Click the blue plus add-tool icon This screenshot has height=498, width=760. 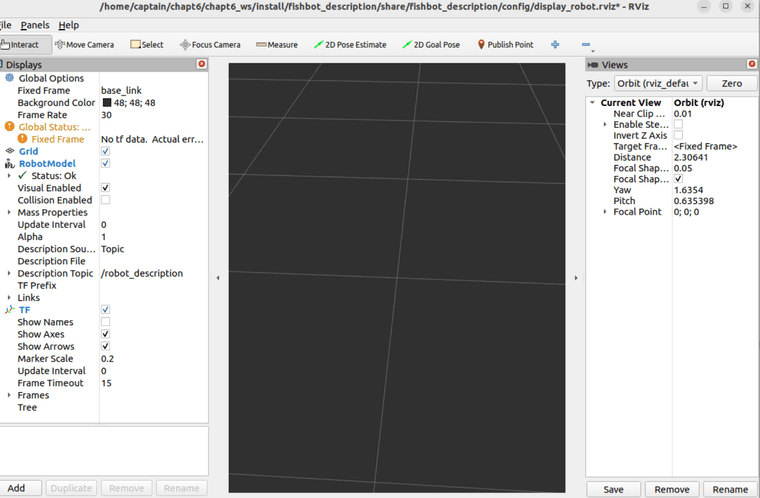pyautogui.click(x=555, y=45)
